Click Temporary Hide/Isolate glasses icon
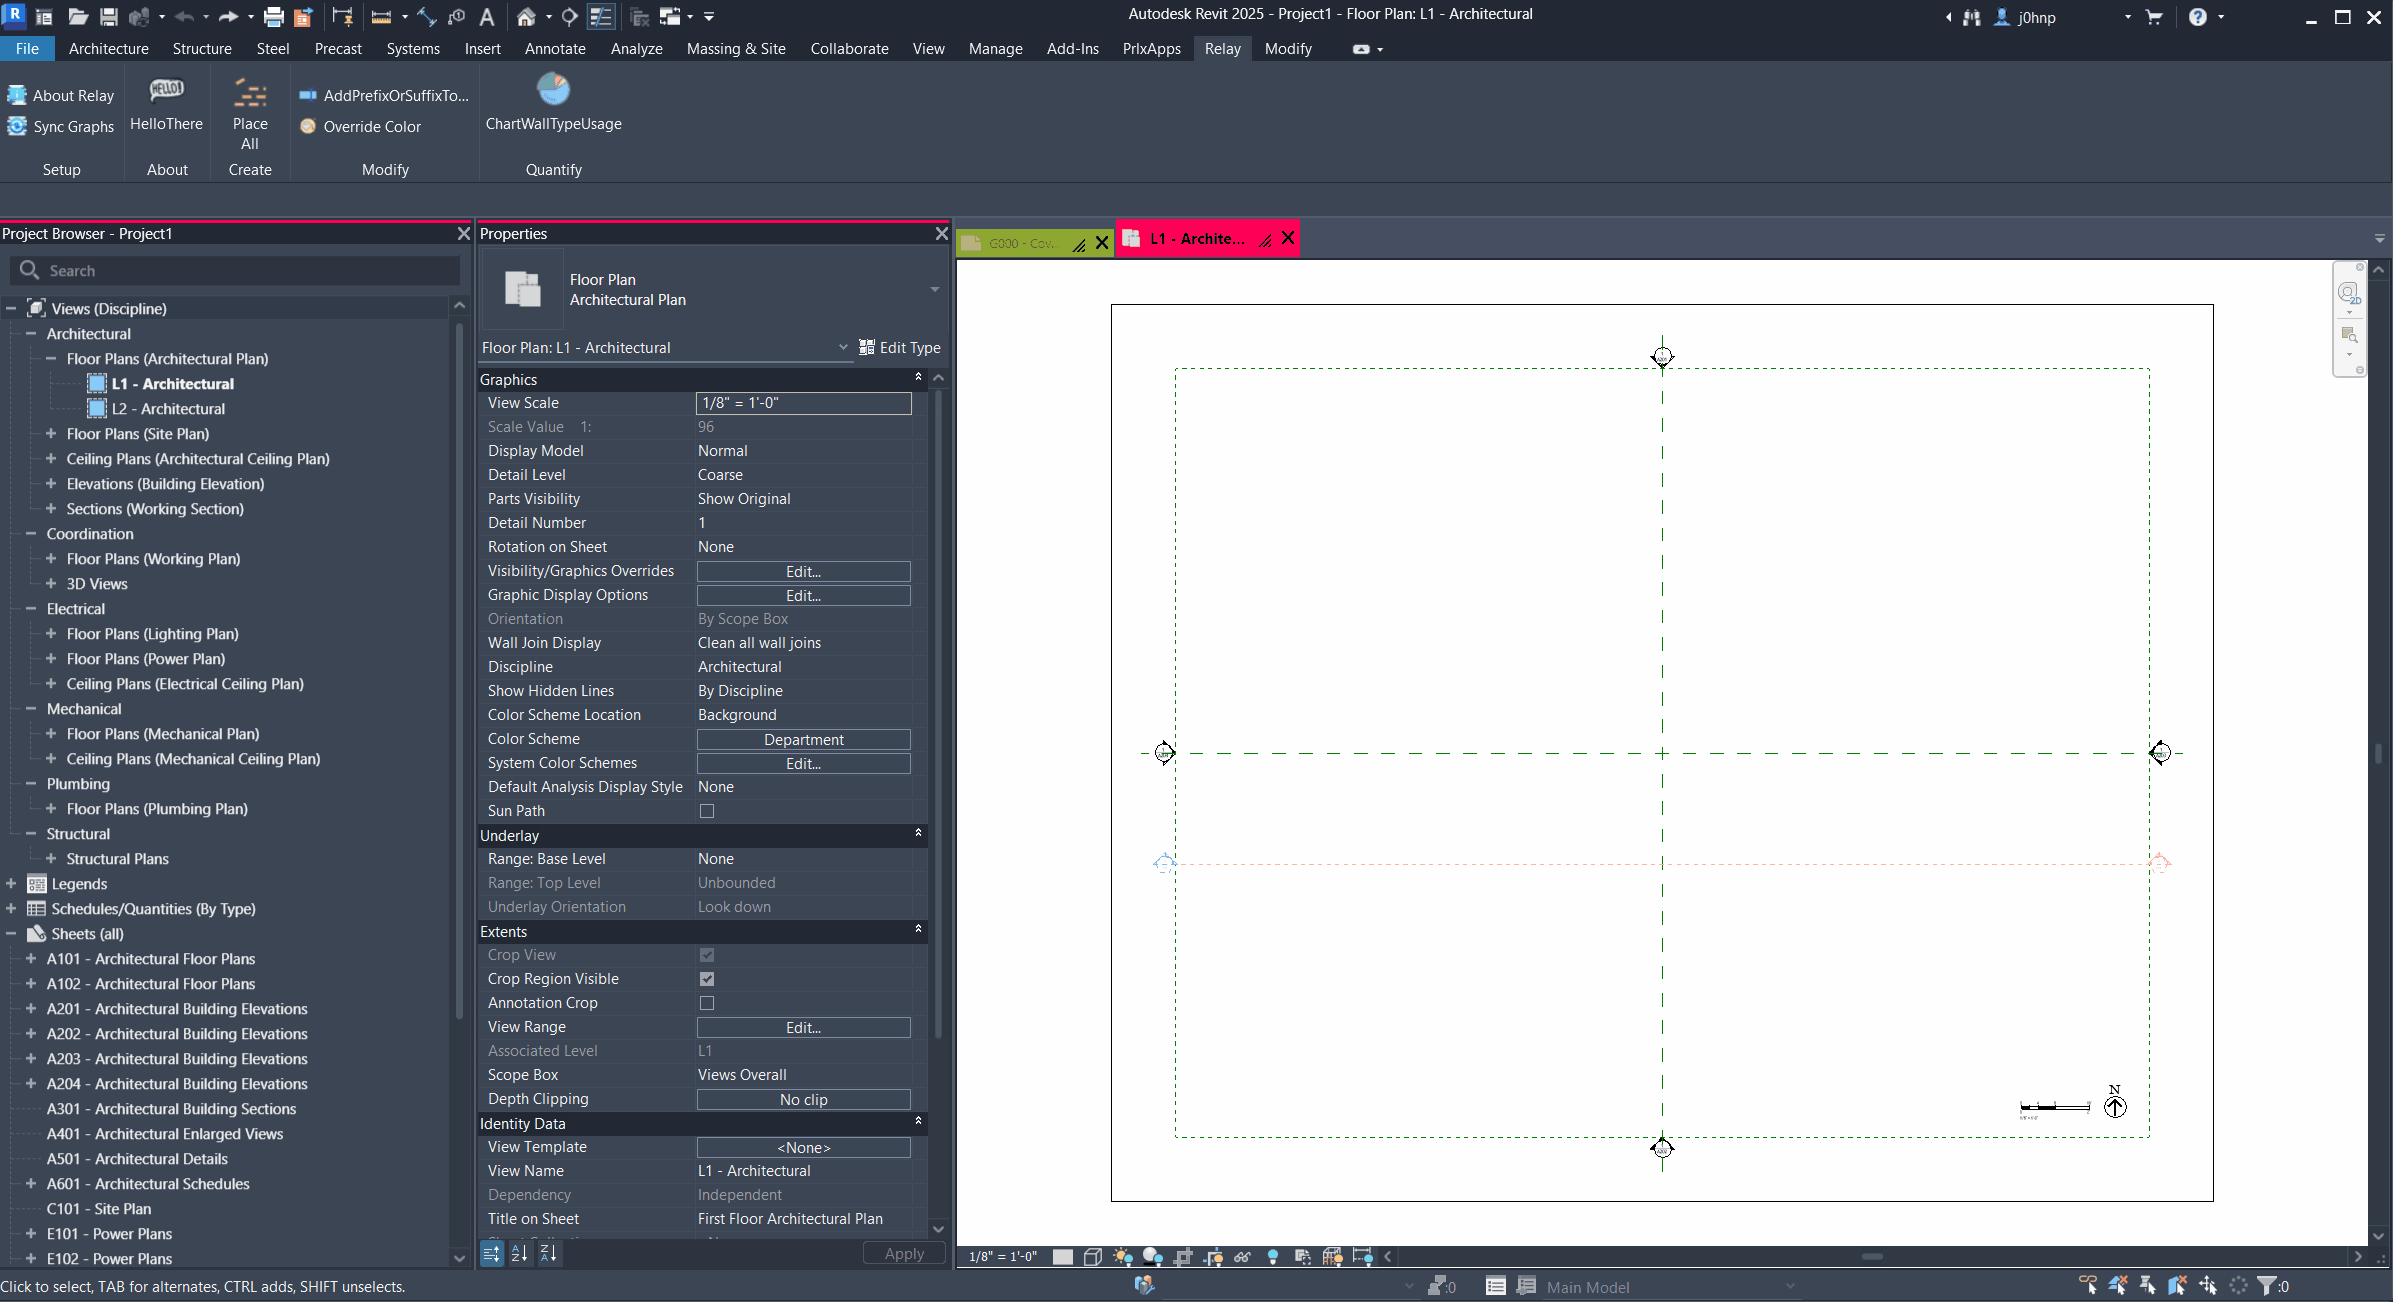Image resolution: width=2393 pixels, height=1302 pixels. pyautogui.click(x=1243, y=1257)
